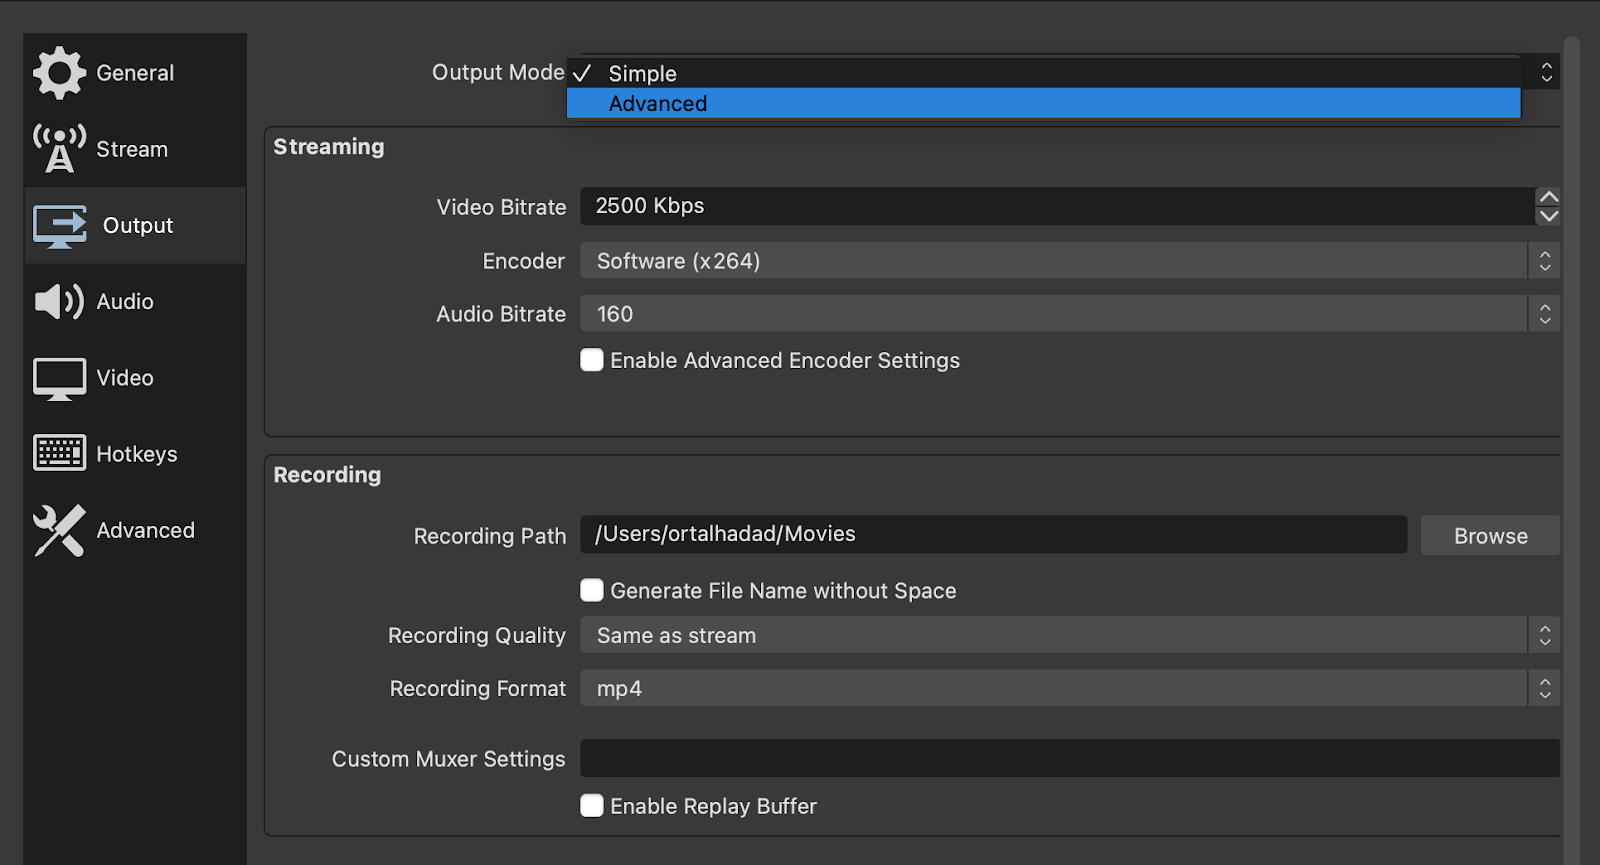Open the Recording Format dropdown

tap(1070, 688)
